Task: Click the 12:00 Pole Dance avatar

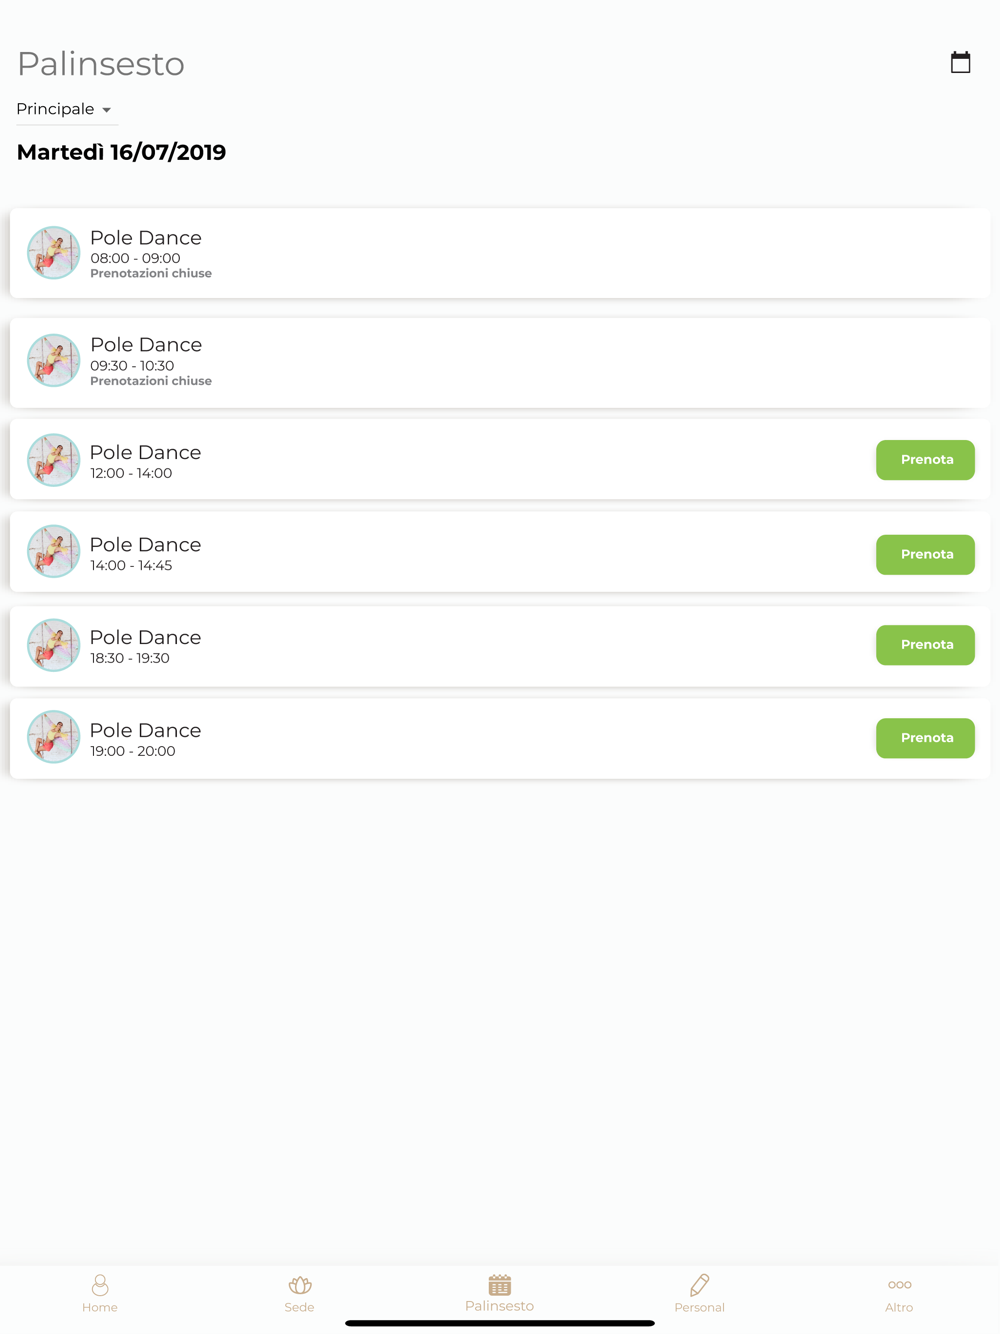Action: 53,460
